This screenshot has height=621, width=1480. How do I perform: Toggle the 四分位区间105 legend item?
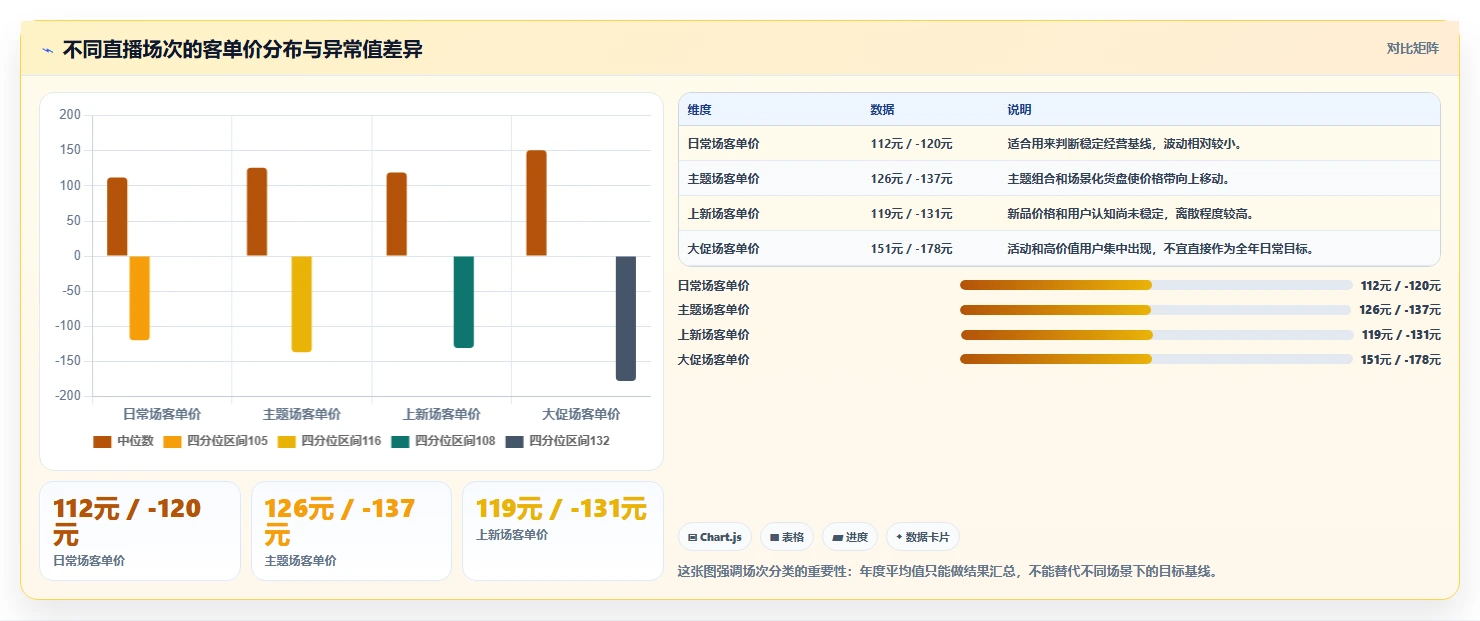coord(216,441)
